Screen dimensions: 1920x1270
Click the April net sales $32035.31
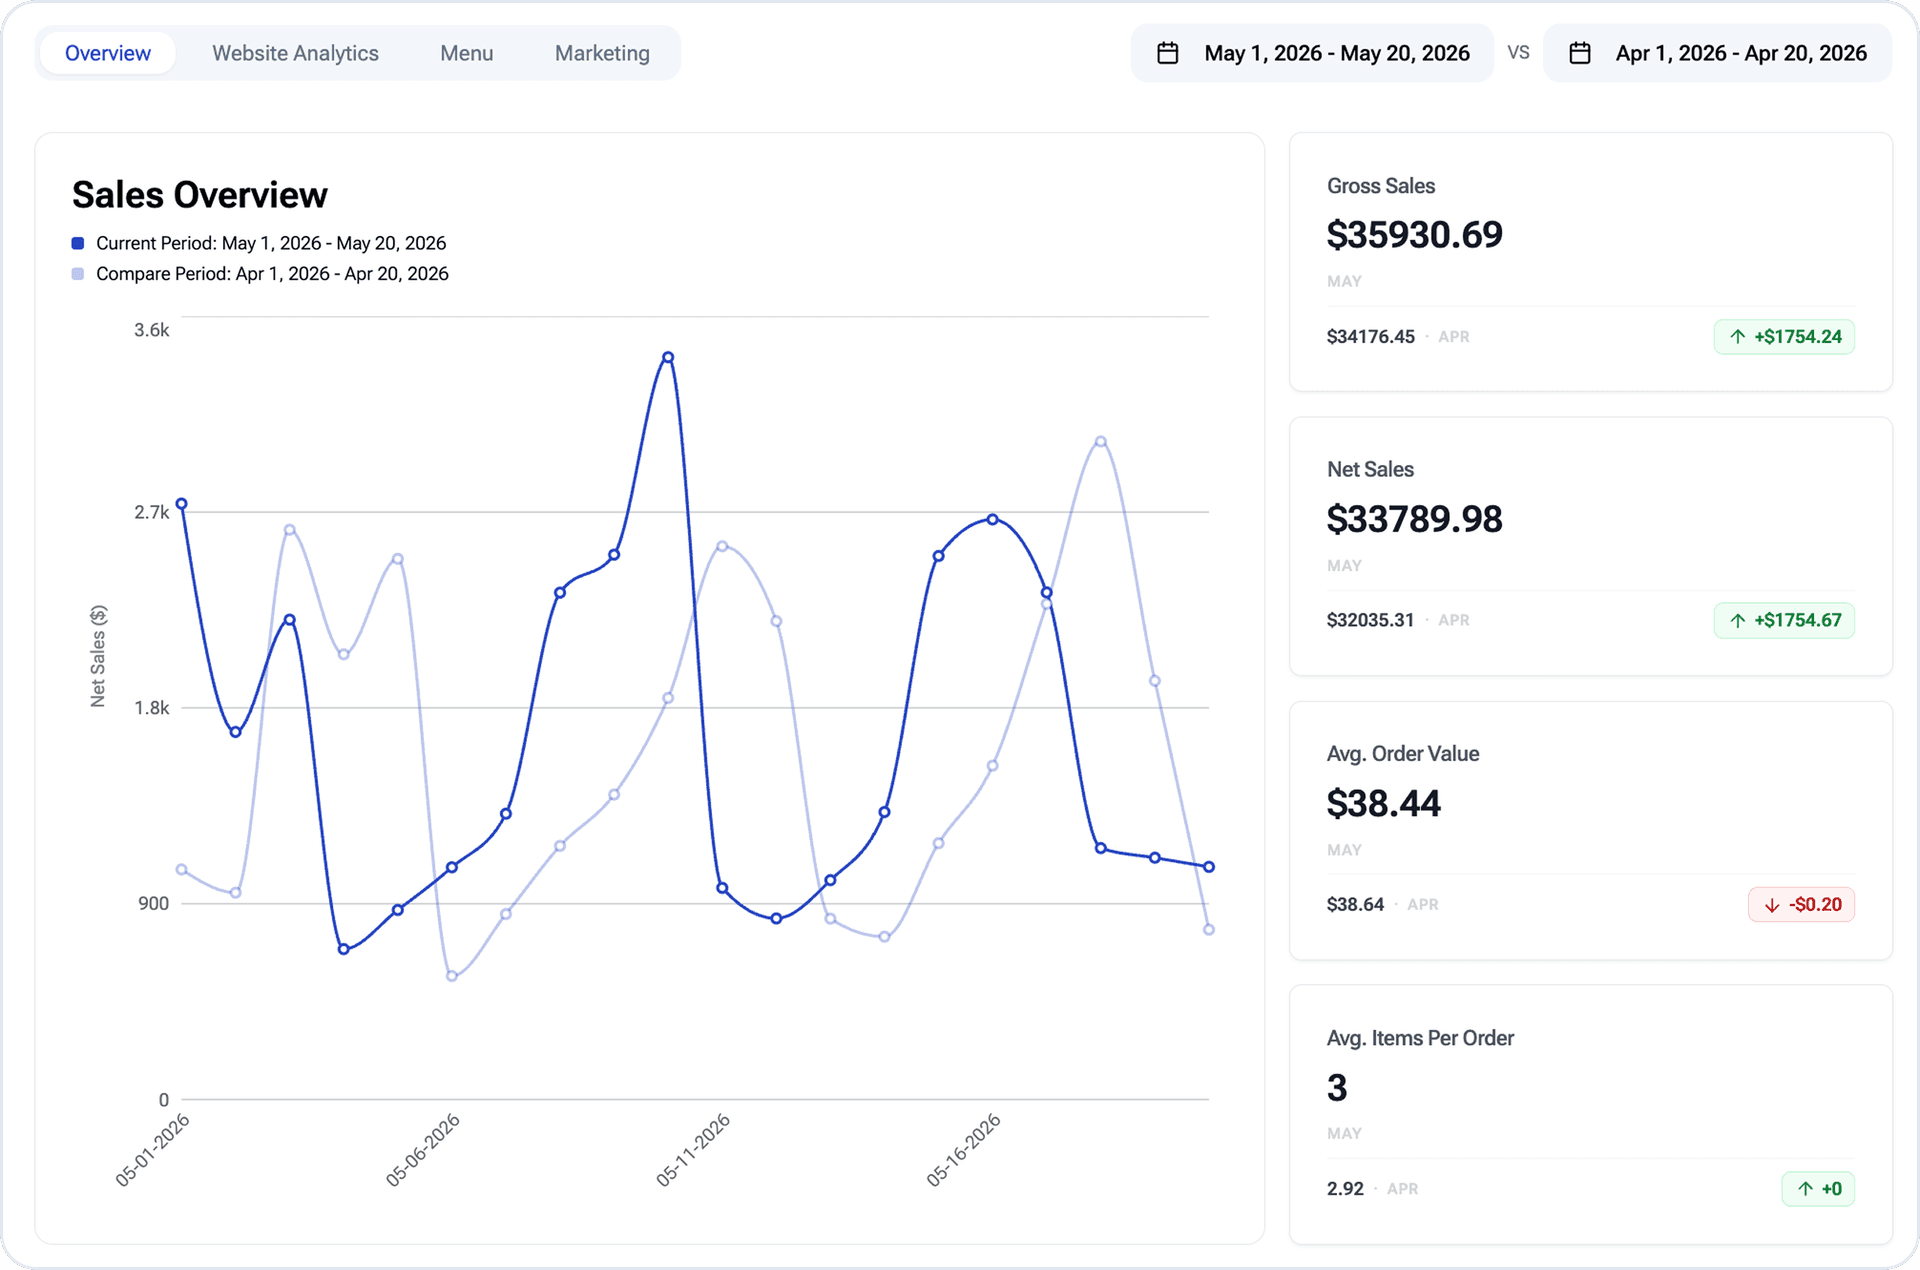[1370, 621]
